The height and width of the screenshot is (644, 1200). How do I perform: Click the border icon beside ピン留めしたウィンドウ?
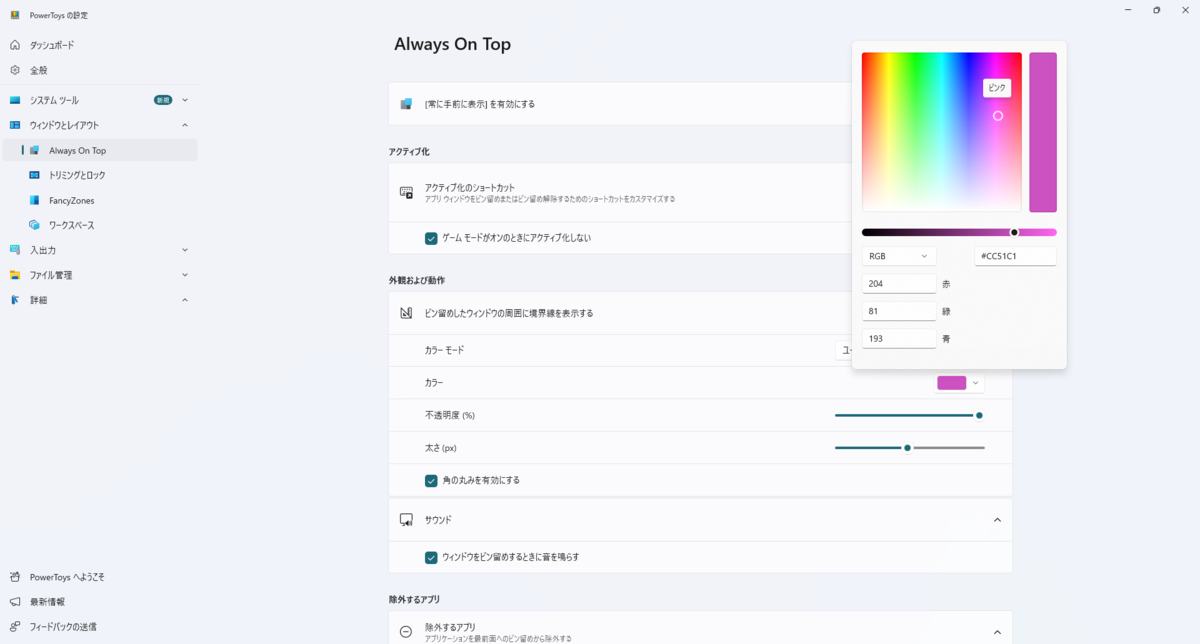click(406, 313)
